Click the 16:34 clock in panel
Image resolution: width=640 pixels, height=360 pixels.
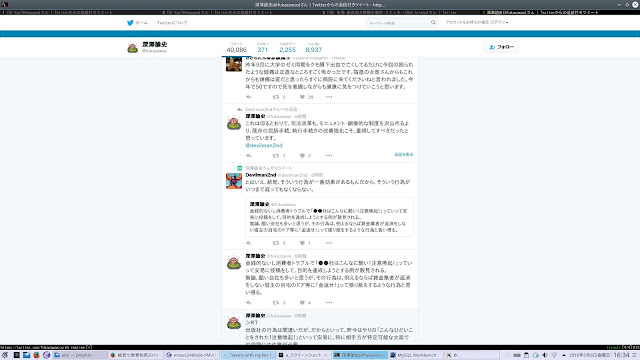[x=621, y=355]
